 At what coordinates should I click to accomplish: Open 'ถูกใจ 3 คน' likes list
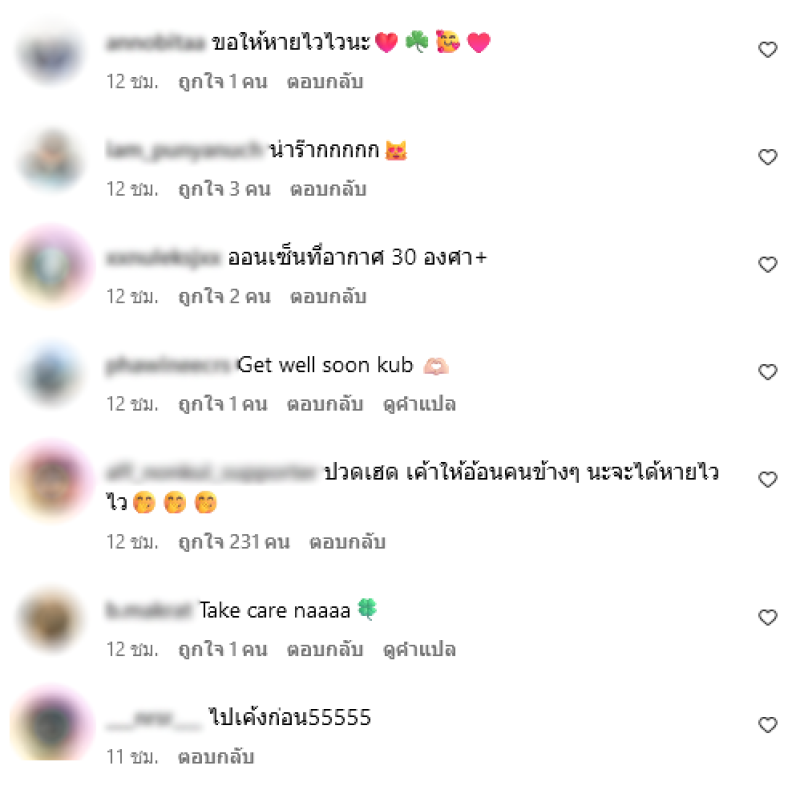[x=224, y=189]
